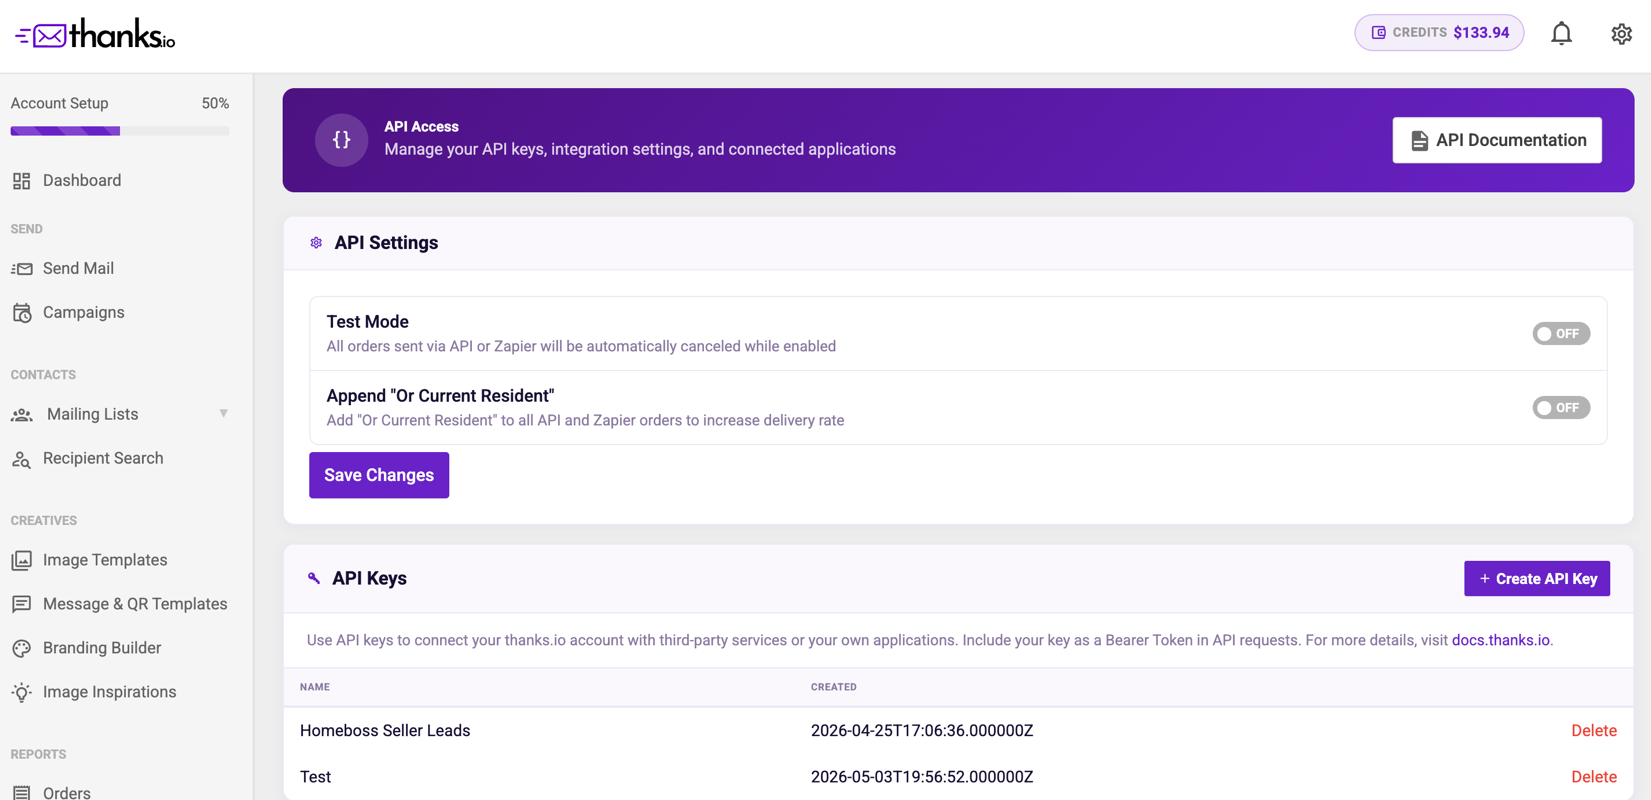This screenshot has height=800, width=1651.
Task: Delete the Homeboss Seller Leads key
Action: click(1593, 731)
